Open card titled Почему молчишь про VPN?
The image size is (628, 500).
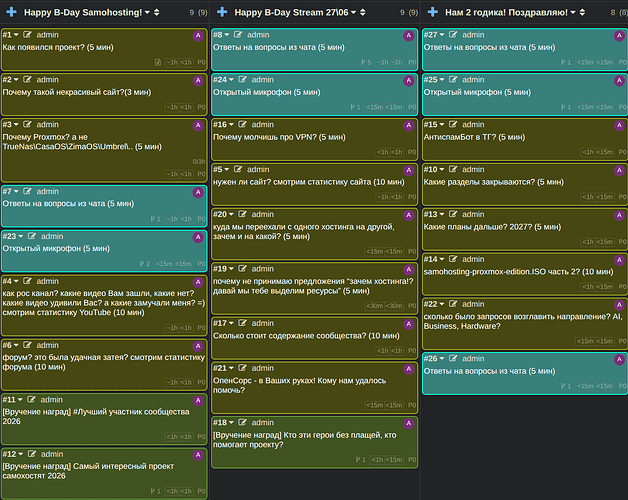pos(278,137)
